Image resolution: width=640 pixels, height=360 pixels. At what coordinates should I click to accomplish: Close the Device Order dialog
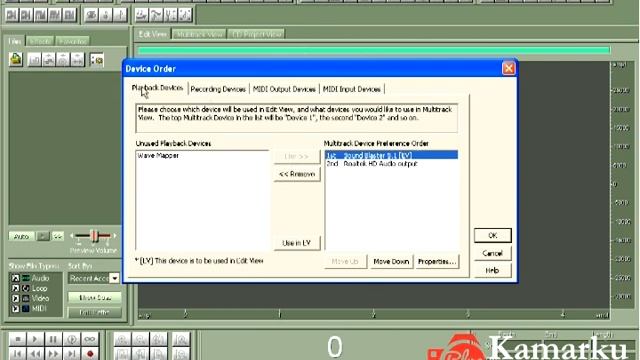pos(508,69)
